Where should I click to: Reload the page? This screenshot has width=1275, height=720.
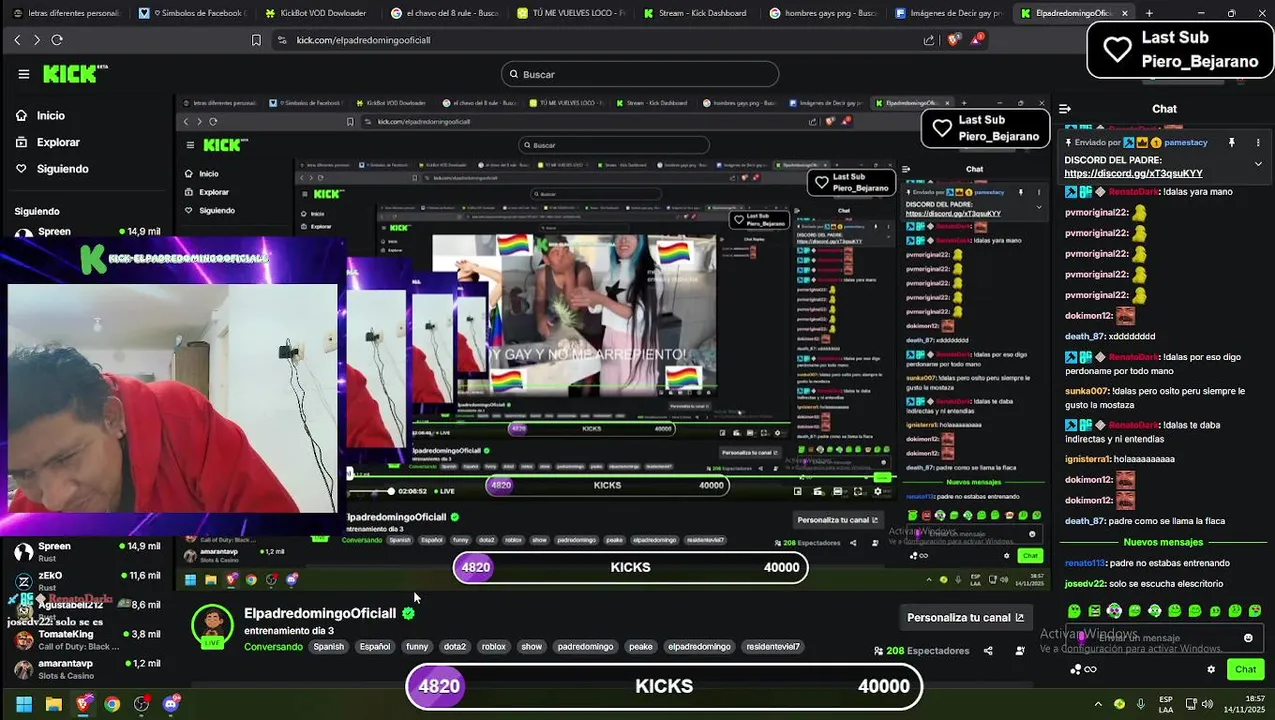pyautogui.click(x=57, y=40)
